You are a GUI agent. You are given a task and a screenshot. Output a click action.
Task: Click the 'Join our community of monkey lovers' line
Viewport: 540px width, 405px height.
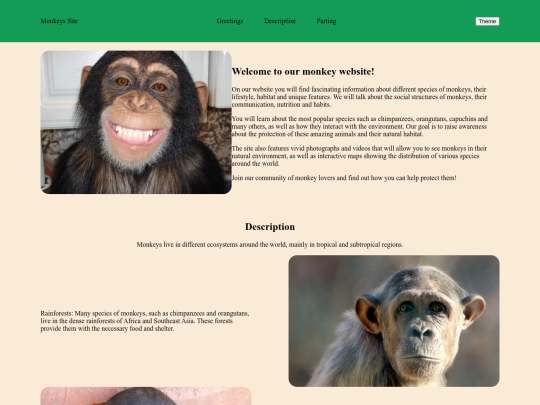[344, 178]
